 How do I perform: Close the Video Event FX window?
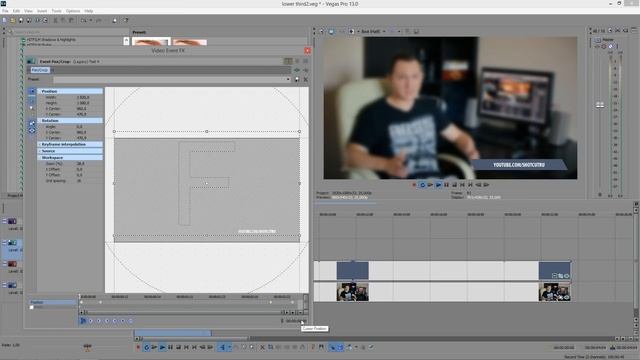(307, 50)
